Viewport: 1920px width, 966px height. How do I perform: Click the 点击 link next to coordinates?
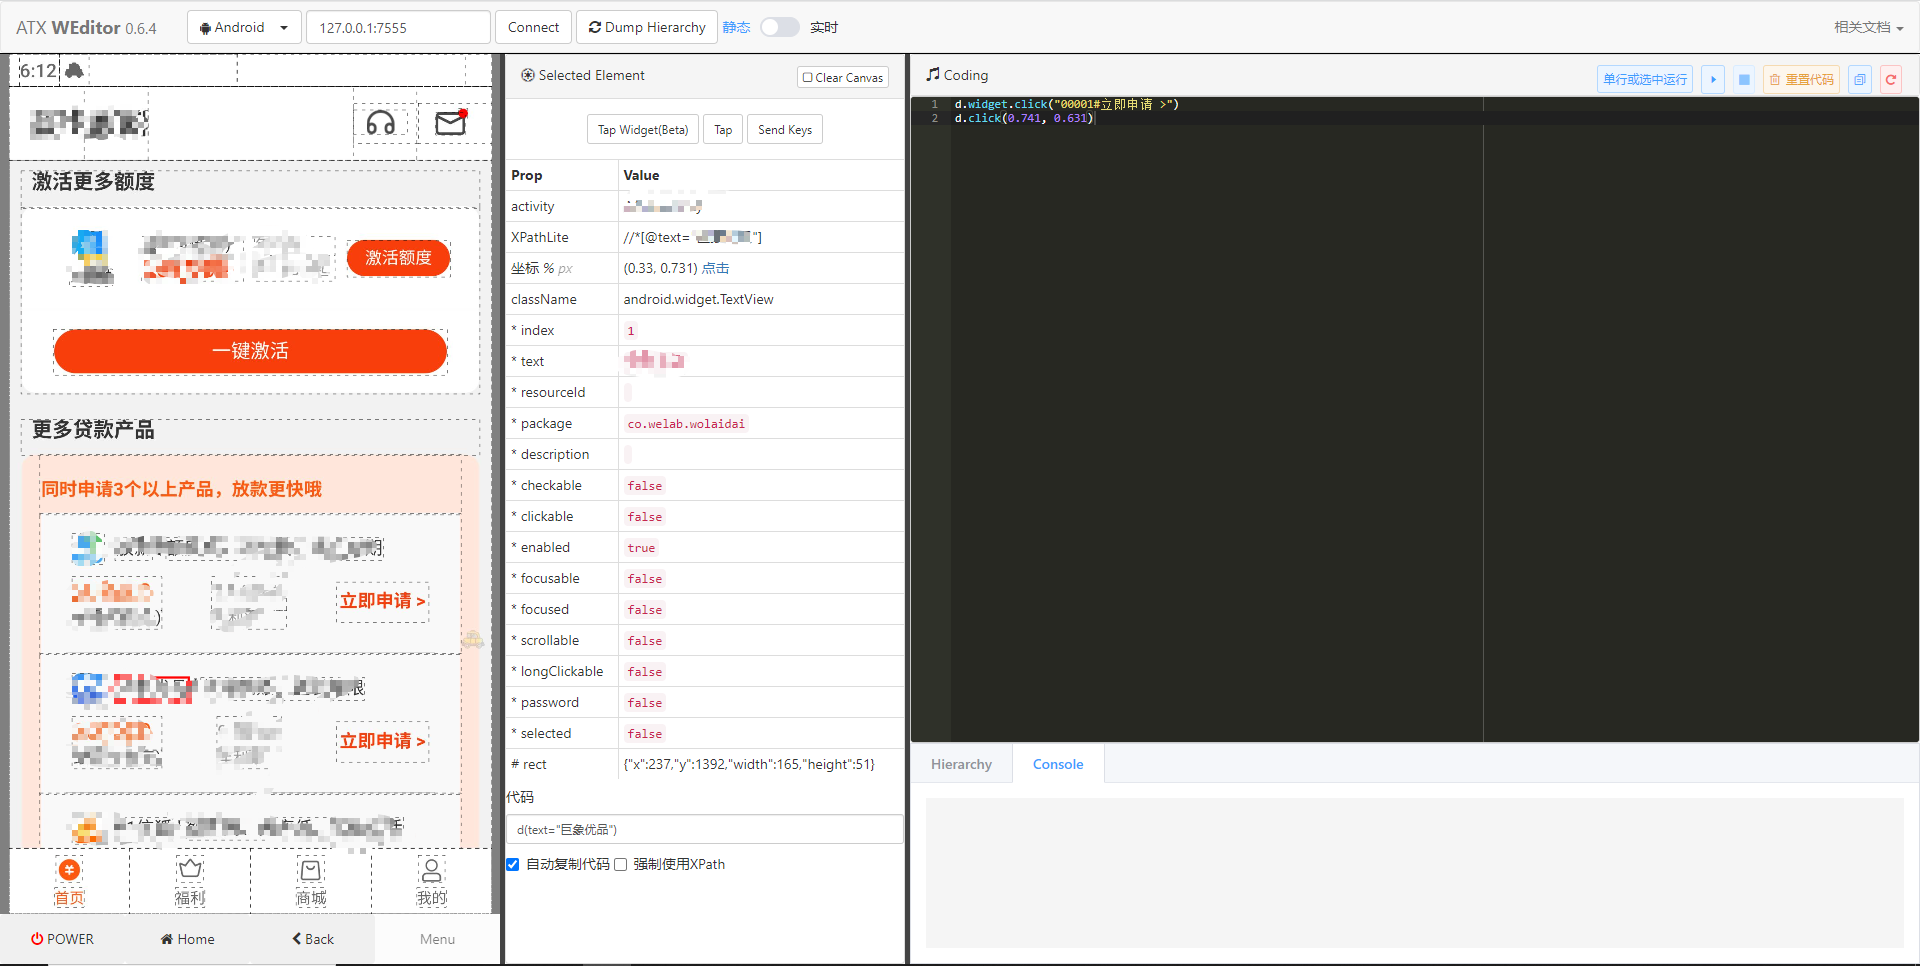coord(715,268)
